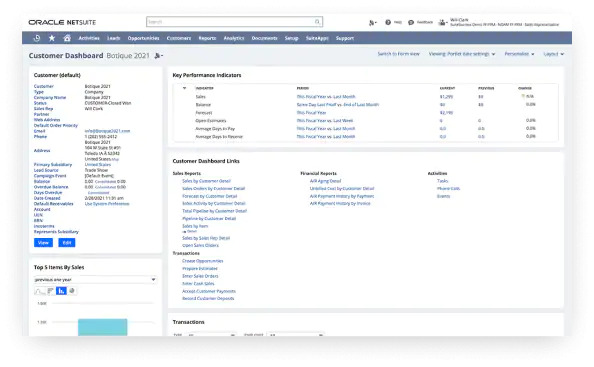Open the Layout dropdown
This screenshot has width=594, height=367.
coord(553,54)
